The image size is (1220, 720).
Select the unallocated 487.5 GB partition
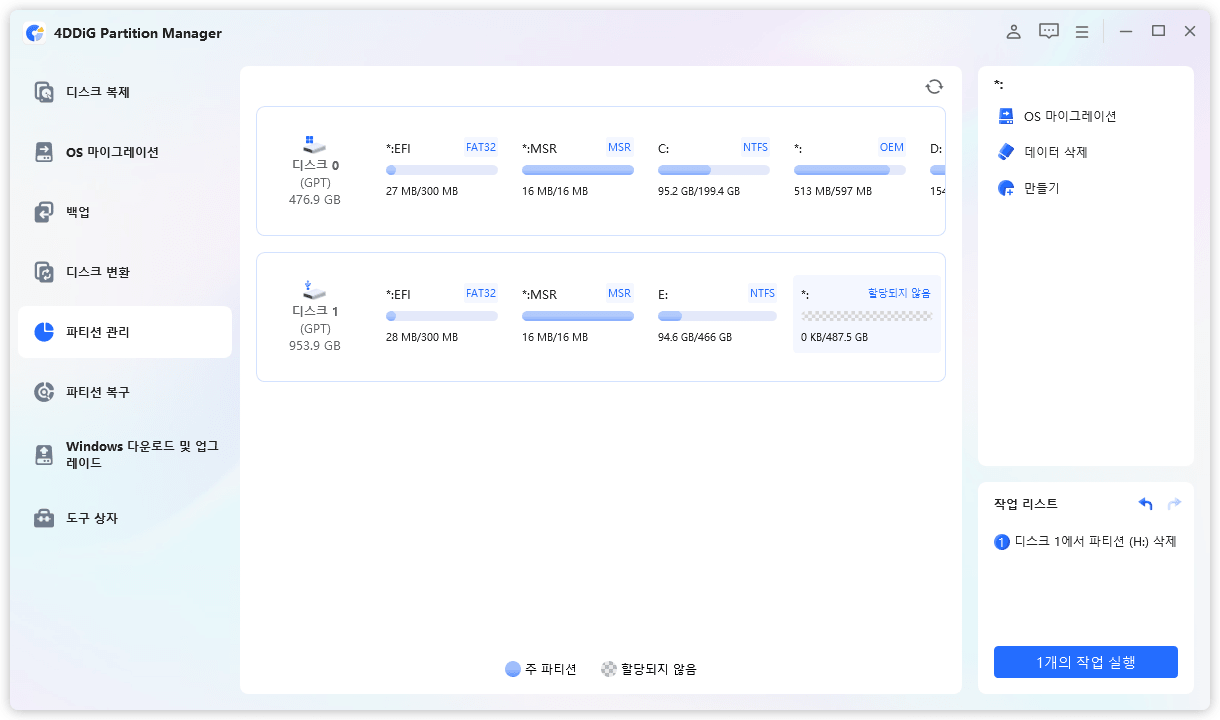click(866, 314)
